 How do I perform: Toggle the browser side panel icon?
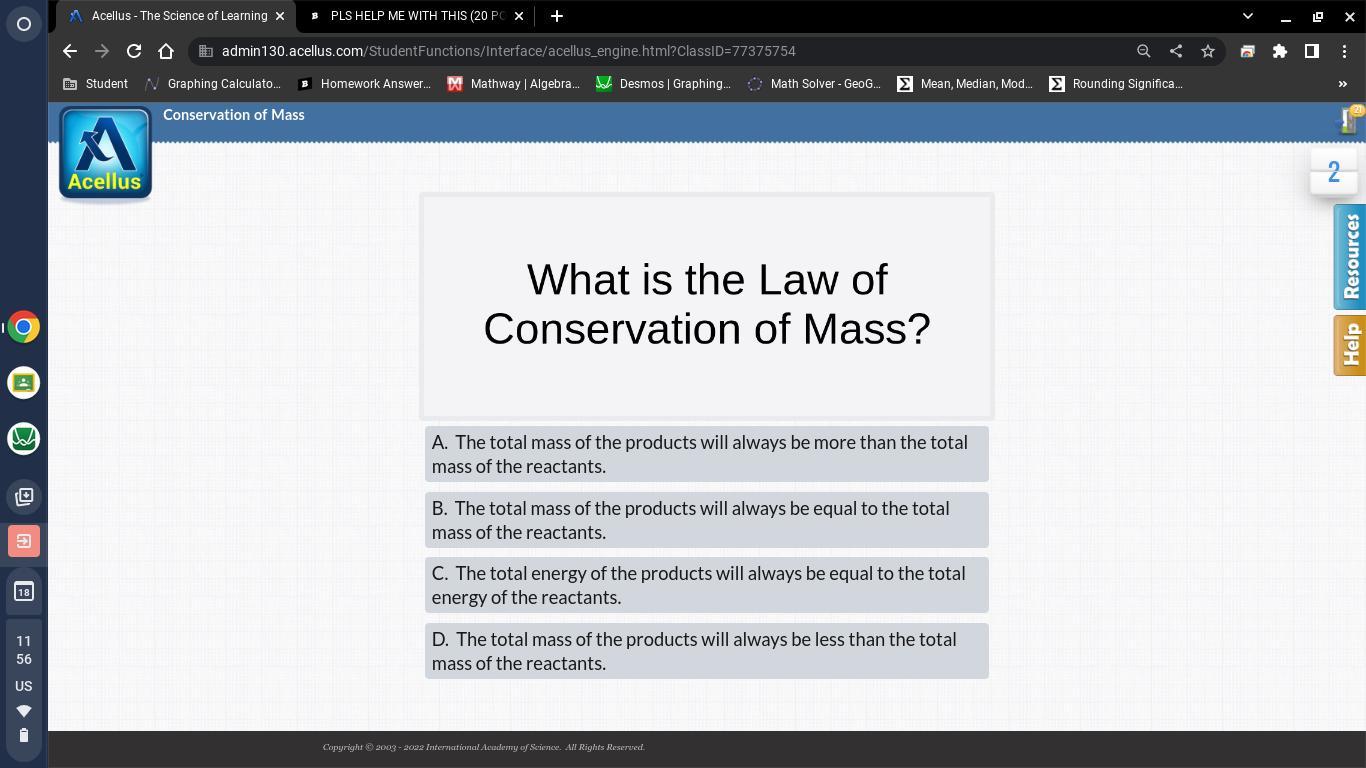click(1312, 51)
